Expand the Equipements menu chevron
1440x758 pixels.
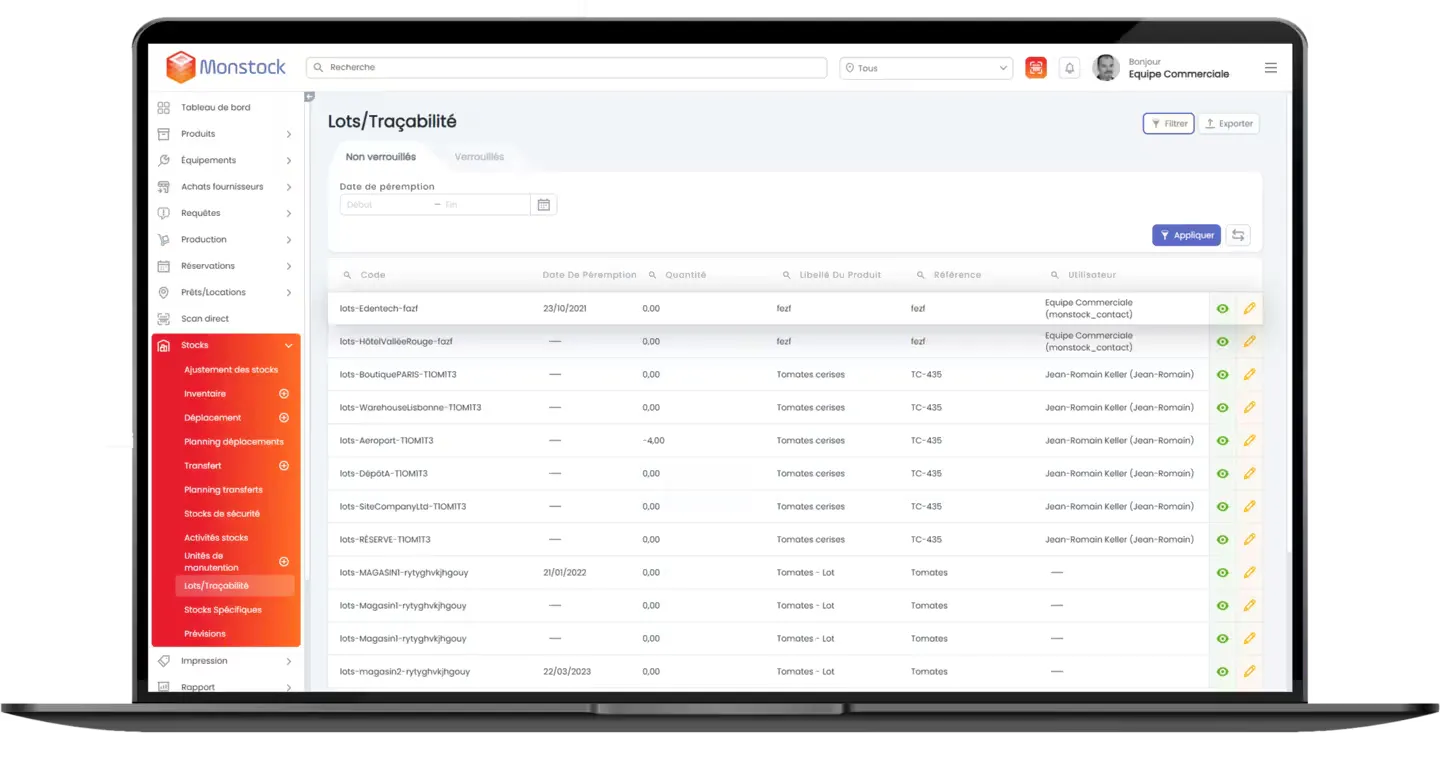tap(289, 161)
